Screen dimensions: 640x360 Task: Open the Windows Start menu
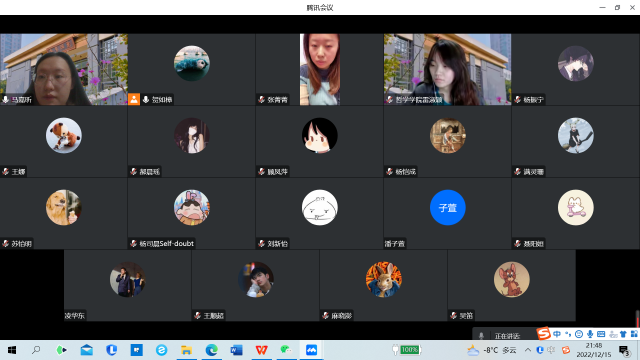tap(12, 350)
